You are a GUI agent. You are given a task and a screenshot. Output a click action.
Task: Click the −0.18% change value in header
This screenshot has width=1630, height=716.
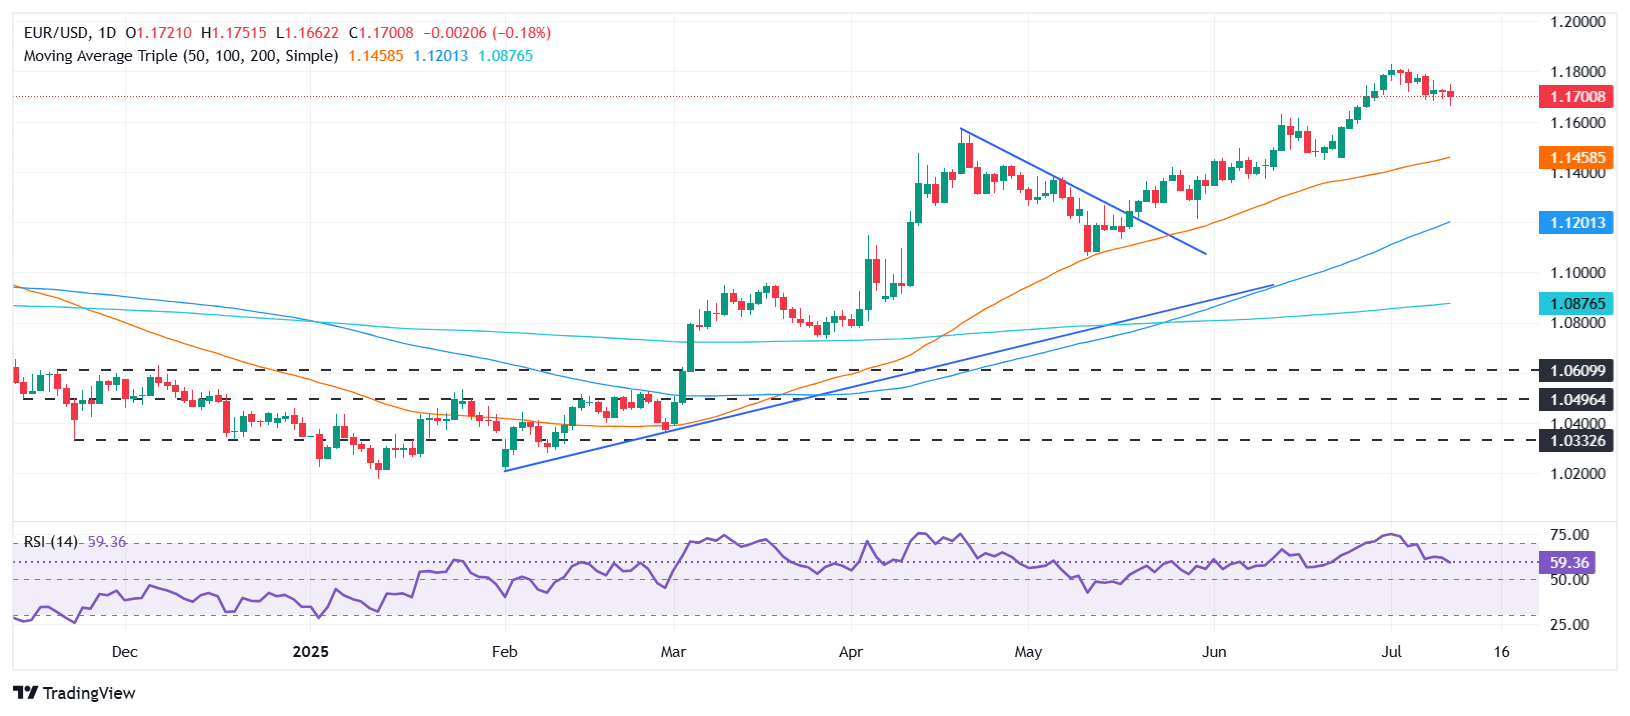(521, 33)
